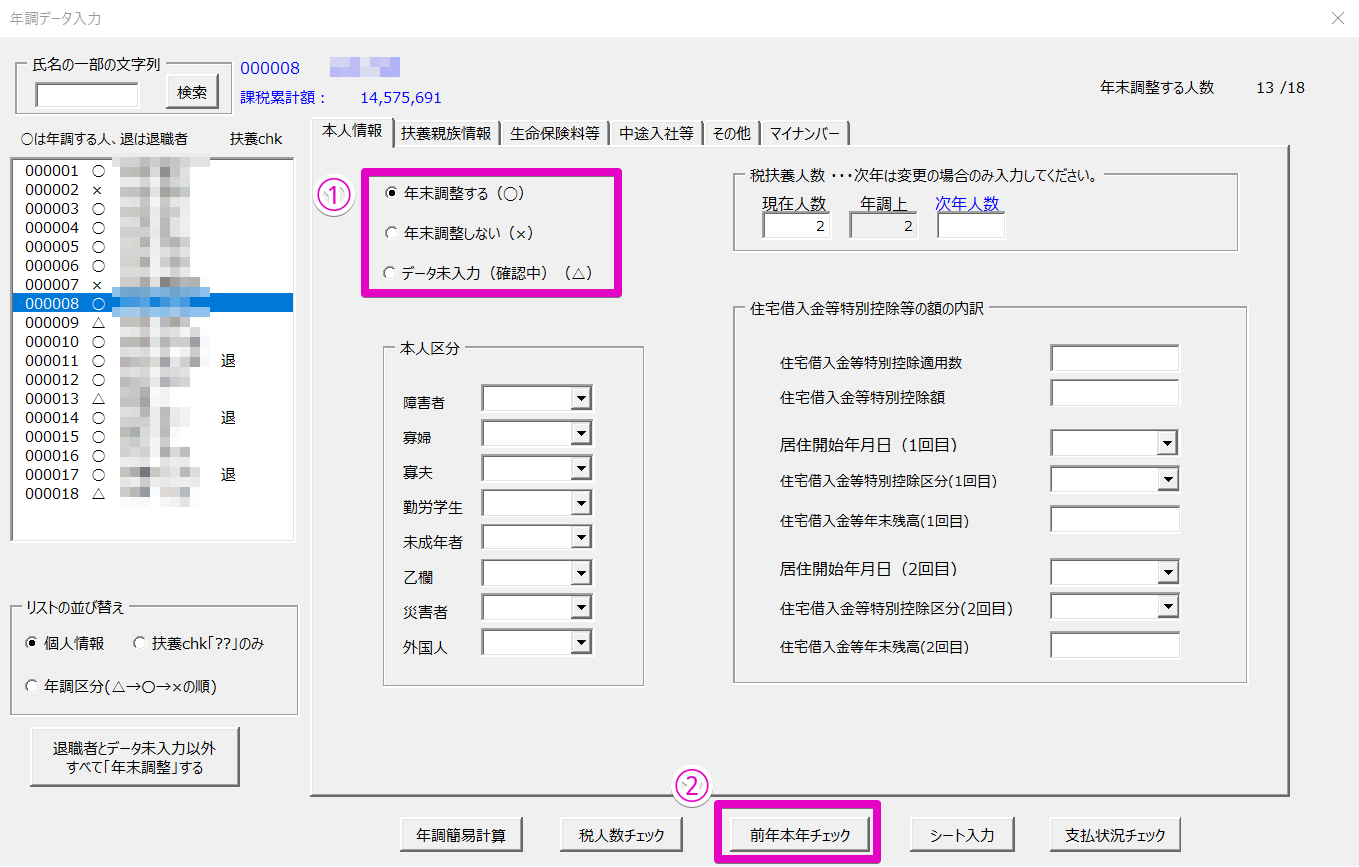Select highlighted employee 000008 row
This screenshot has height=867, width=1359.
[x=153, y=303]
